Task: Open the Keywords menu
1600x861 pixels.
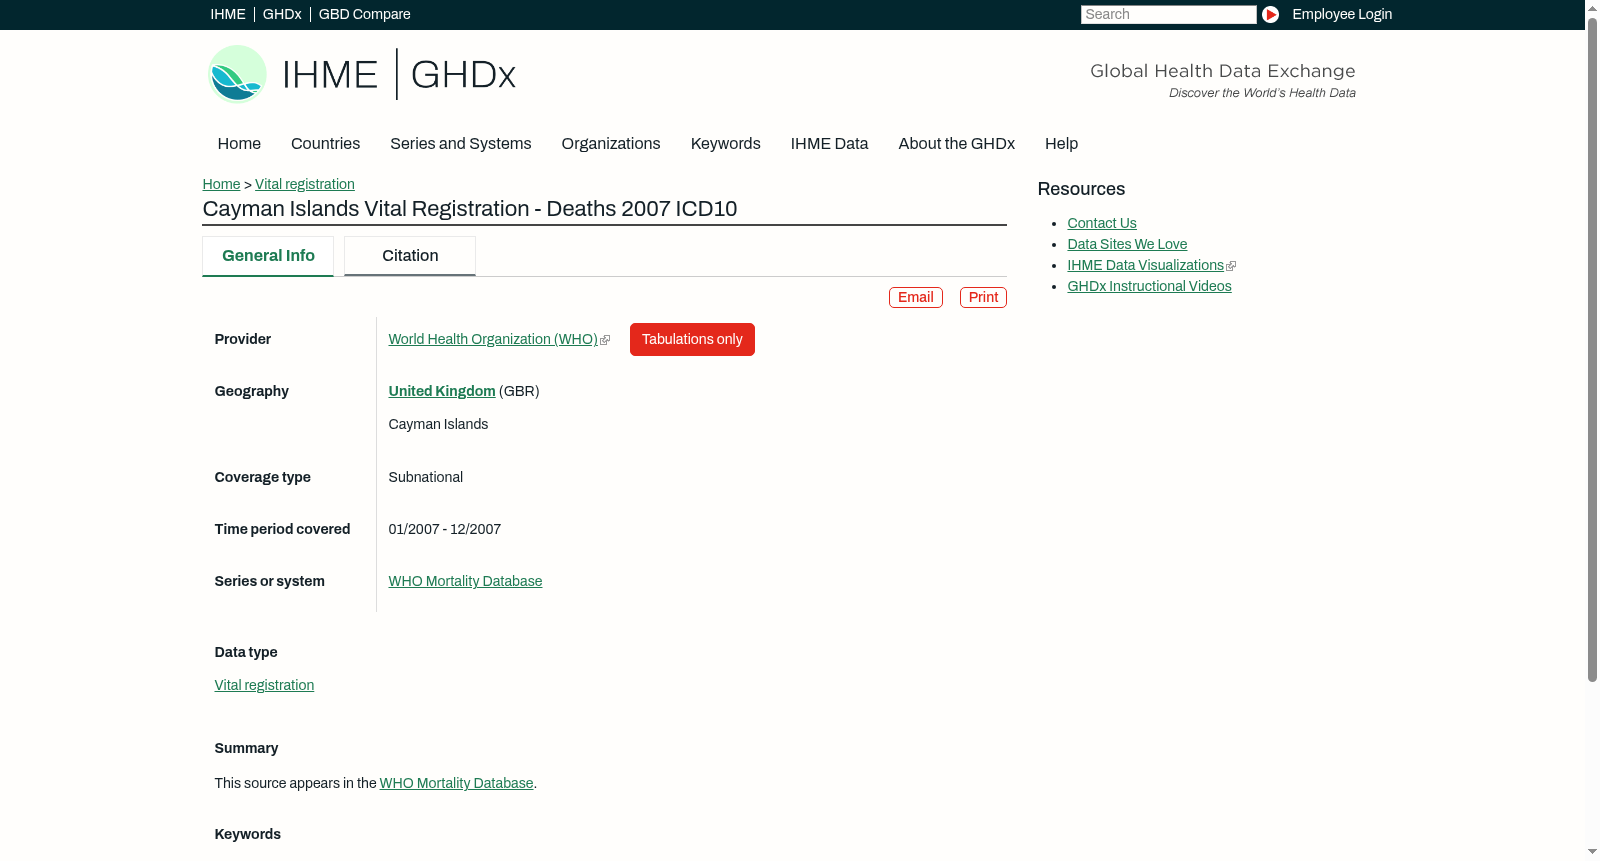Action: [x=726, y=144]
